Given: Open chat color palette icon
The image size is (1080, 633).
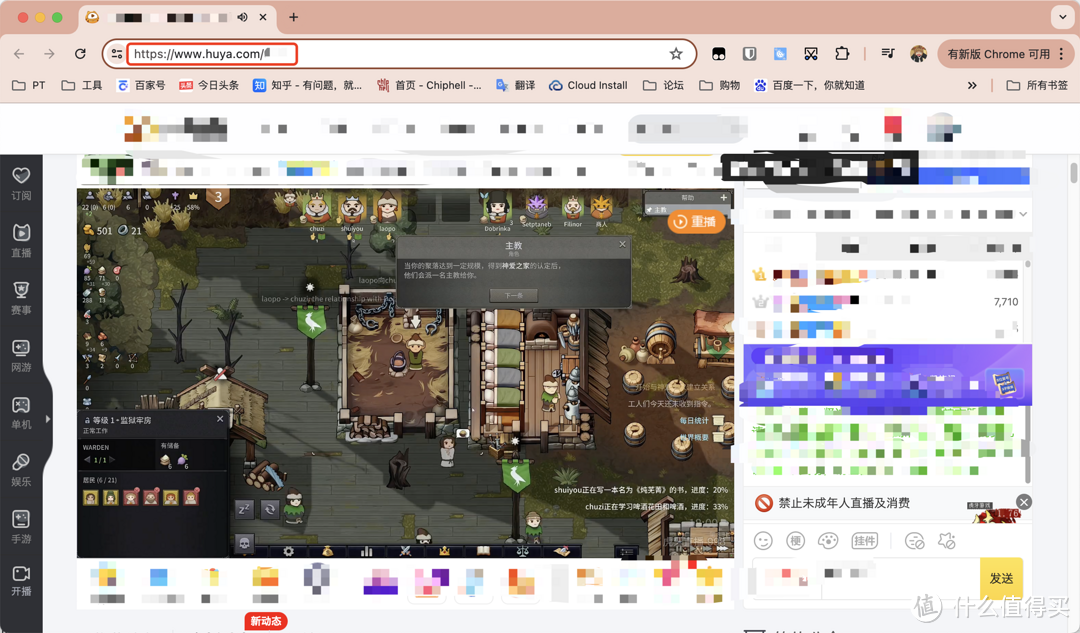Looking at the screenshot, I should point(828,541).
